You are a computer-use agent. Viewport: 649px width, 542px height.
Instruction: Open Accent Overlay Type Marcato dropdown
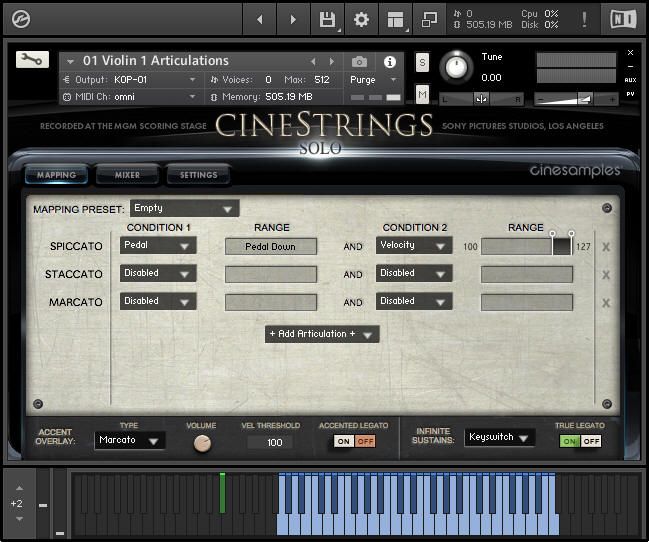tap(130, 440)
